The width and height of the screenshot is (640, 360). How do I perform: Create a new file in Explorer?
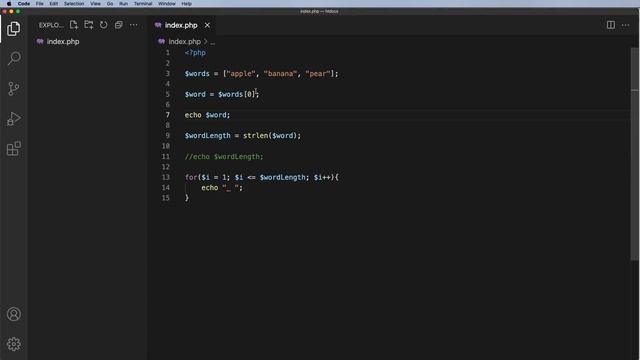coord(73,25)
